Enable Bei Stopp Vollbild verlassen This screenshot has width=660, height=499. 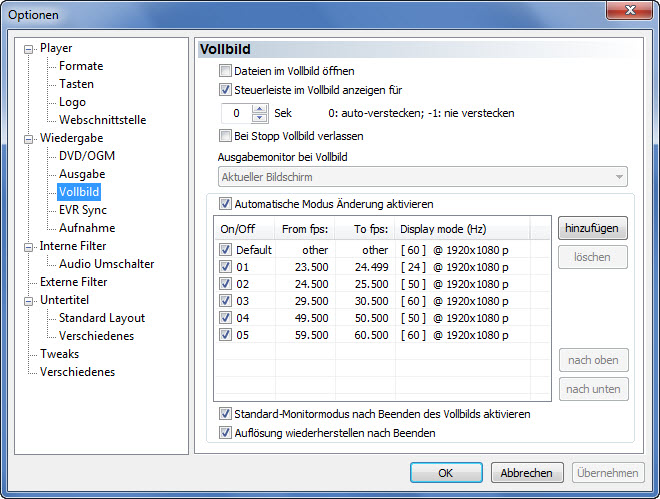click(x=225, y=136)
